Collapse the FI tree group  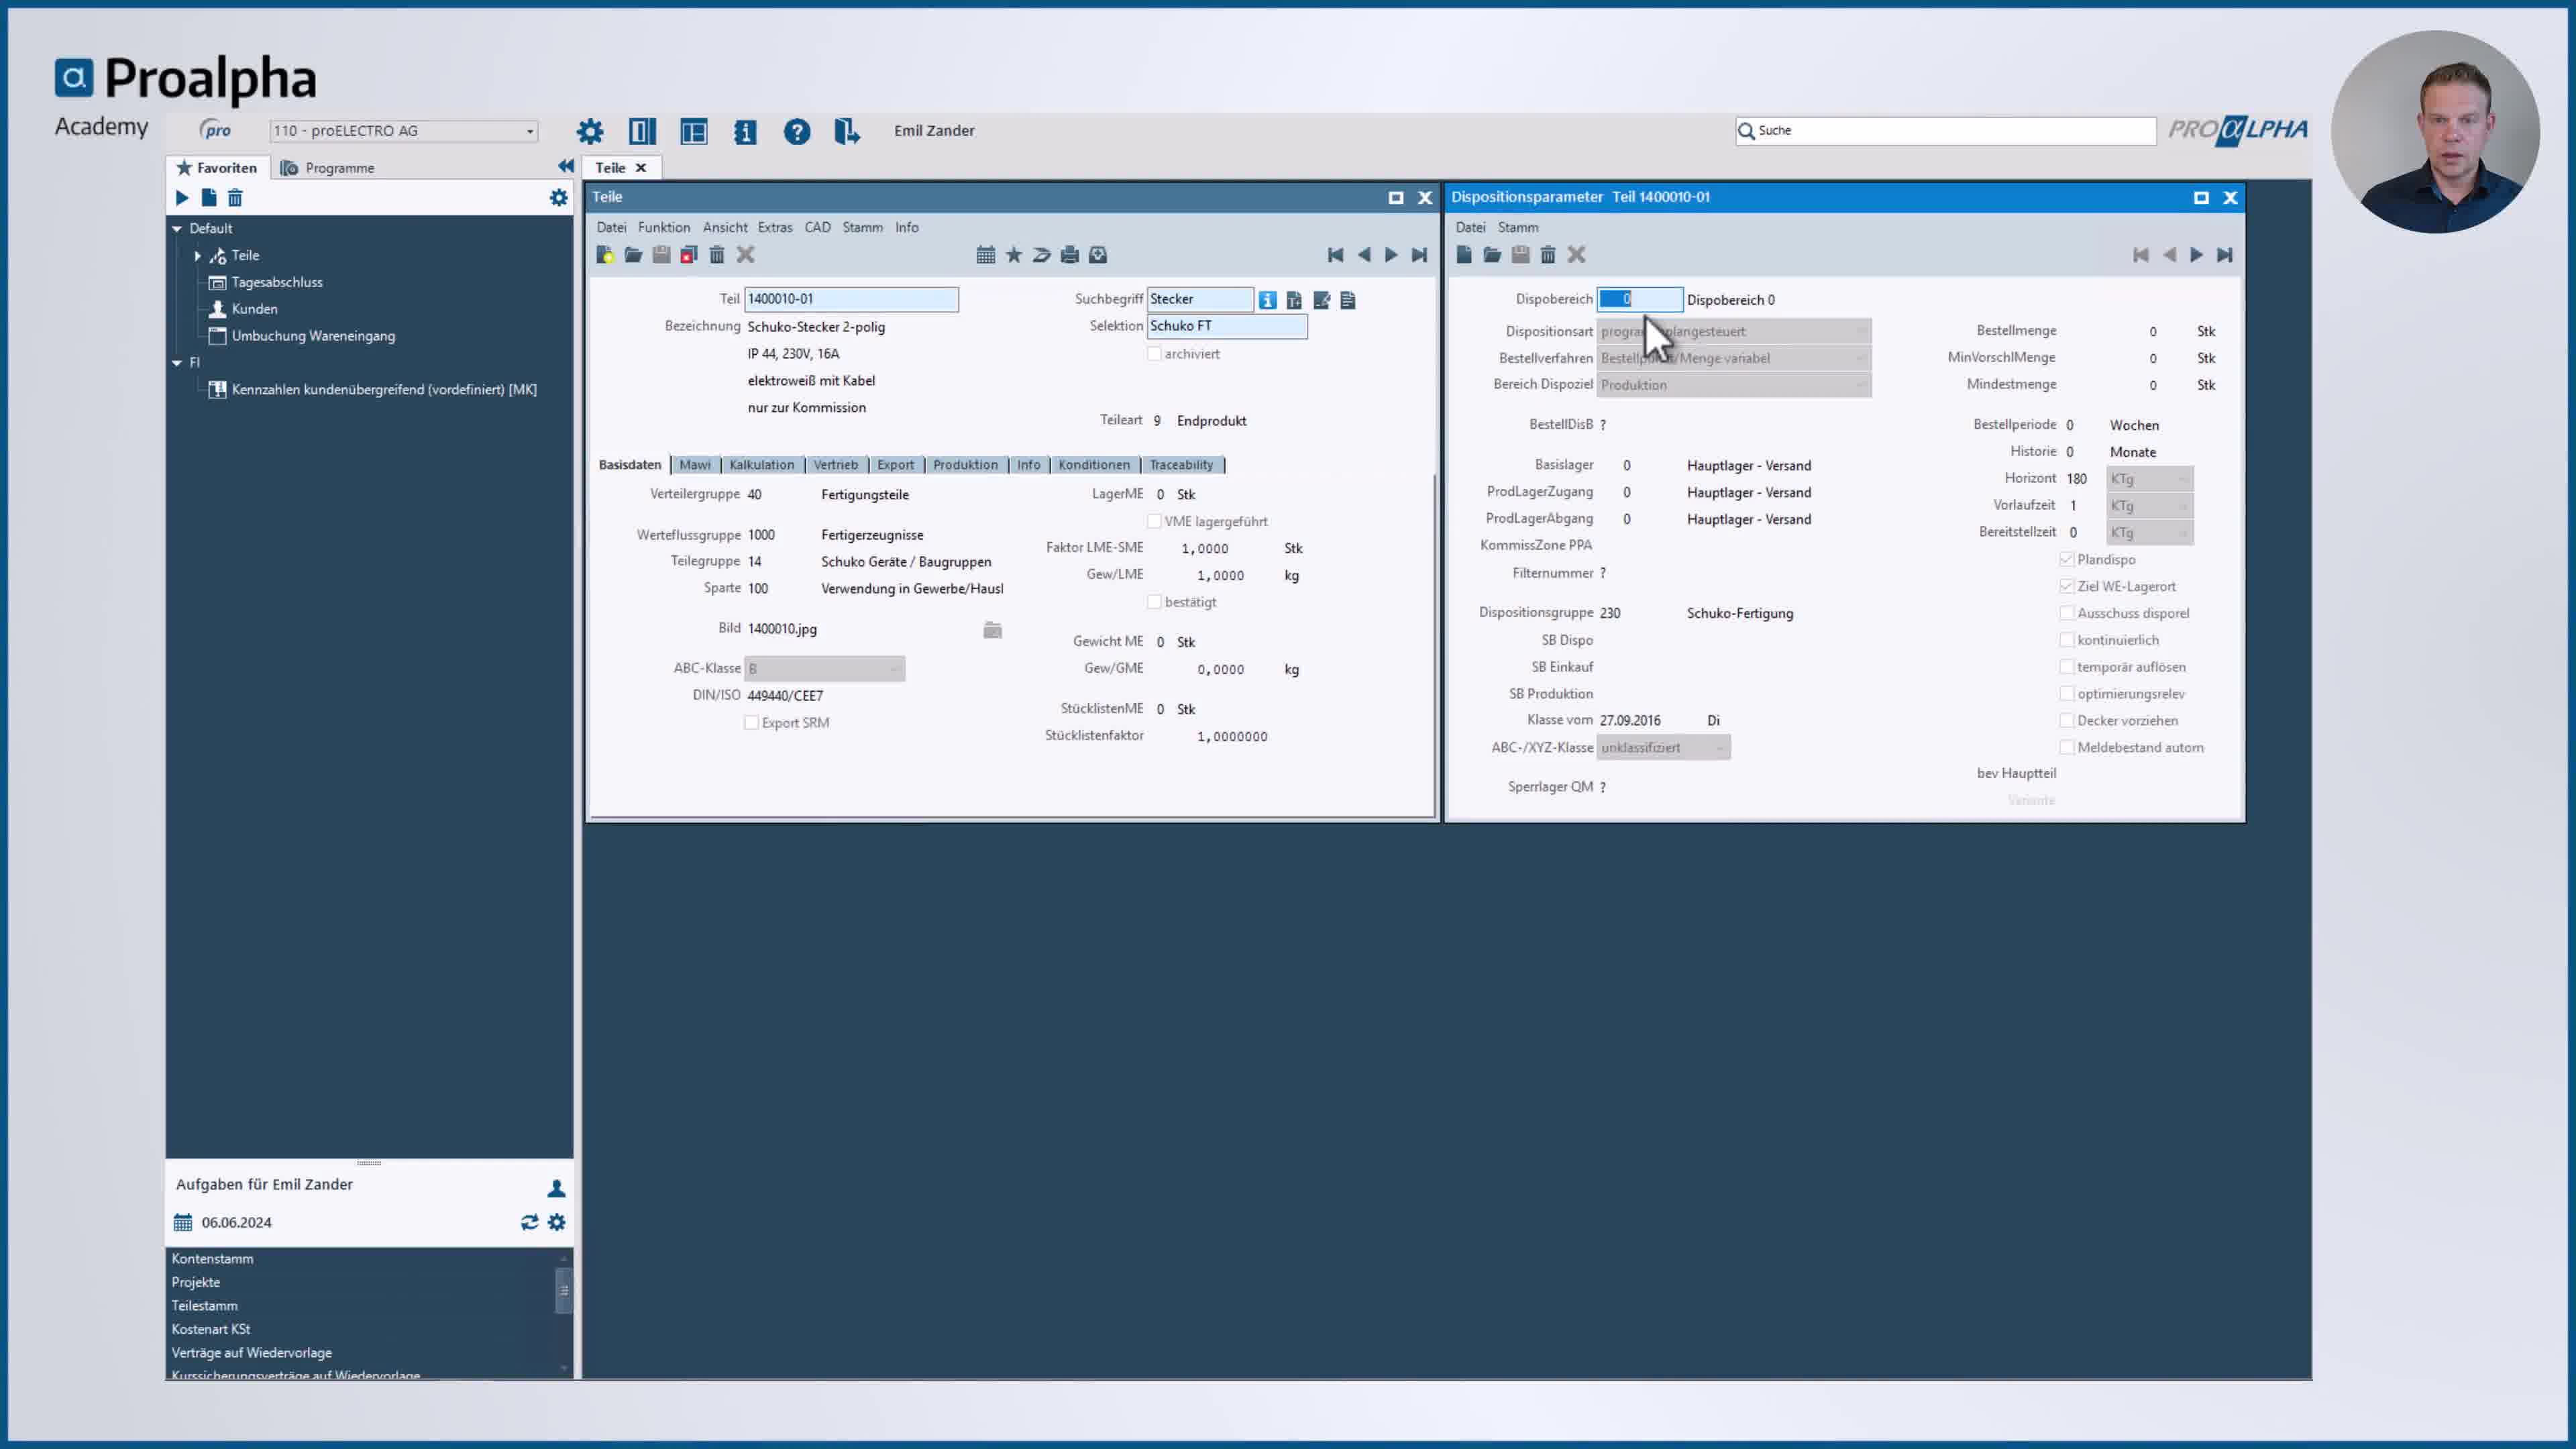click(x=177, y=363)
